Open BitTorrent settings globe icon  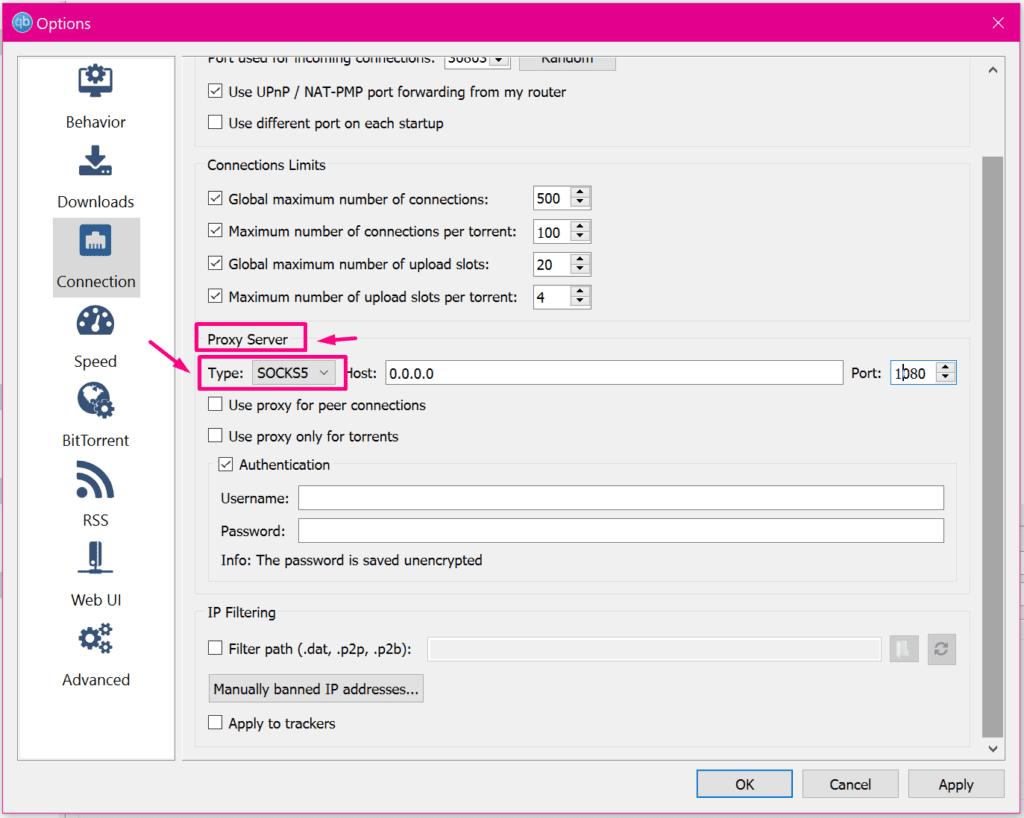coord(95,401)
